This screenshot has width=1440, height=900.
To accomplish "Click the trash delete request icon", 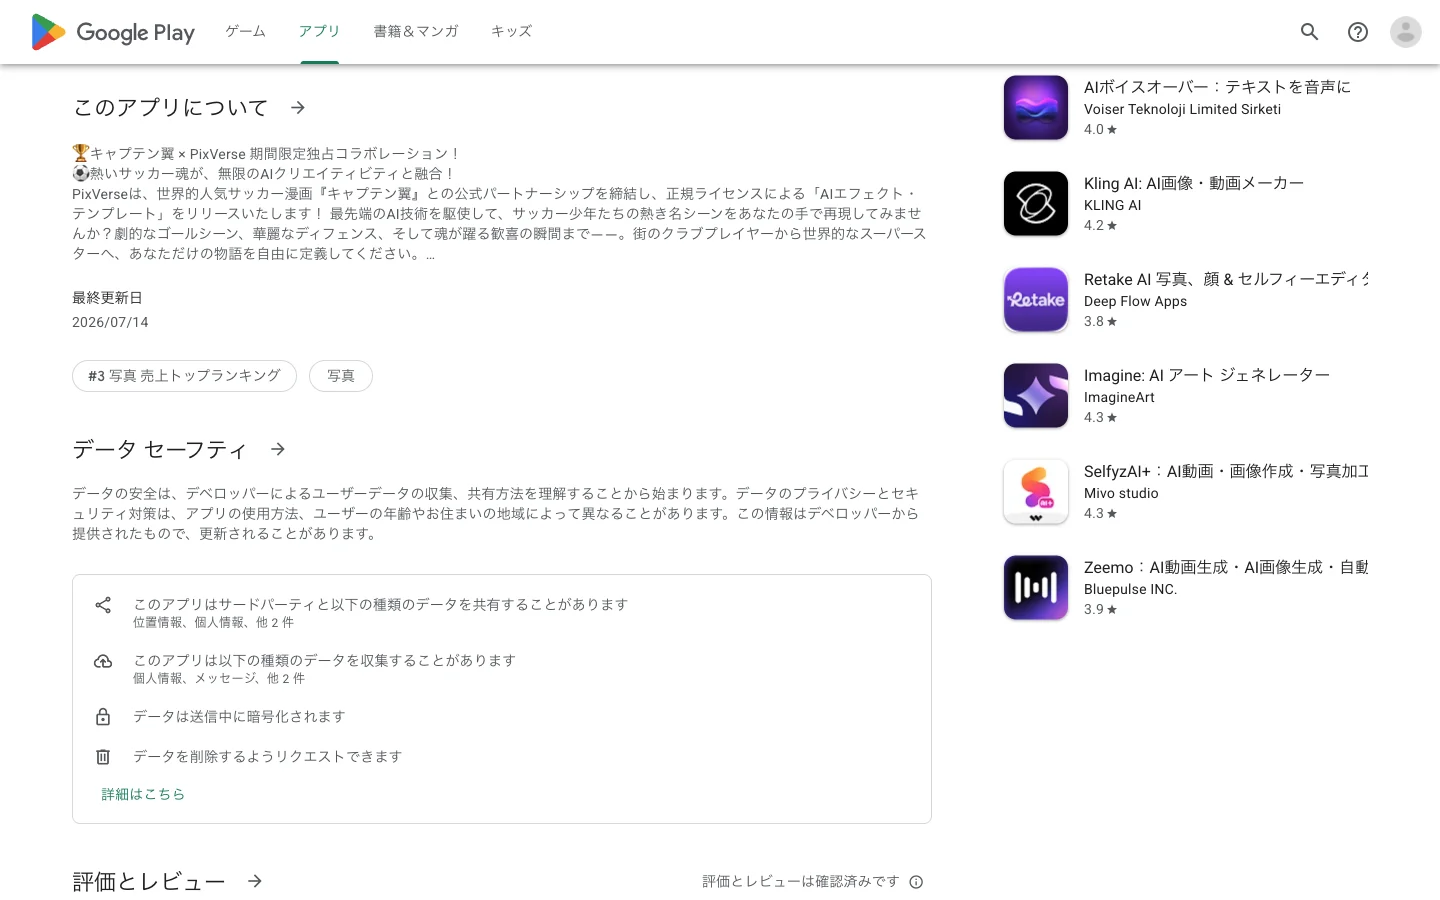I will (x=103, y=757).
